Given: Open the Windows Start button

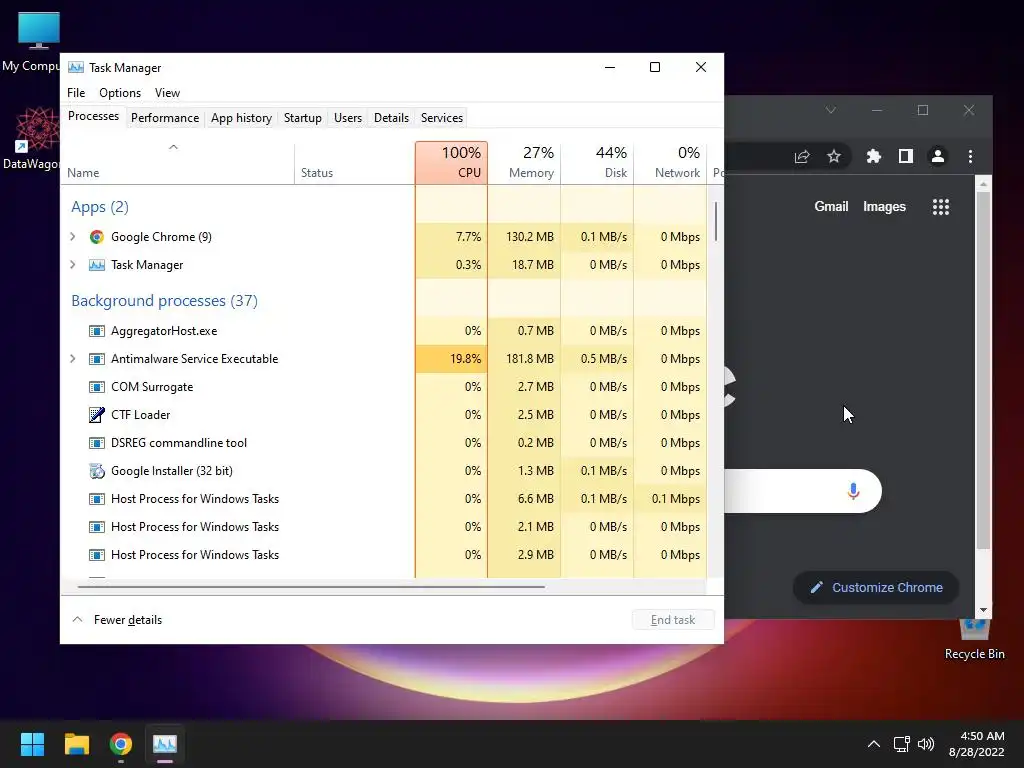Looking at the screenshot, I should tap(32, 744).
